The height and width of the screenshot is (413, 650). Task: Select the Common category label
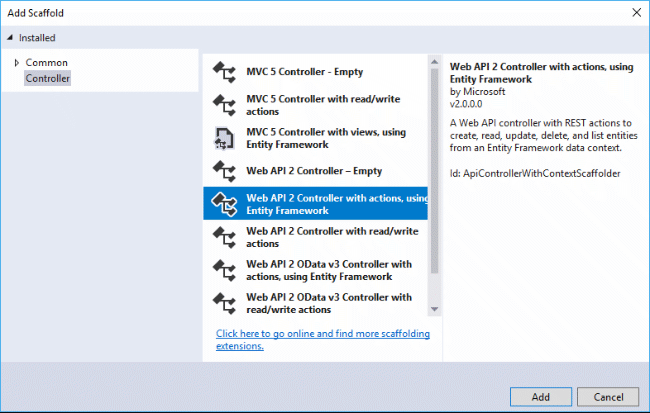tap(46, 63)
